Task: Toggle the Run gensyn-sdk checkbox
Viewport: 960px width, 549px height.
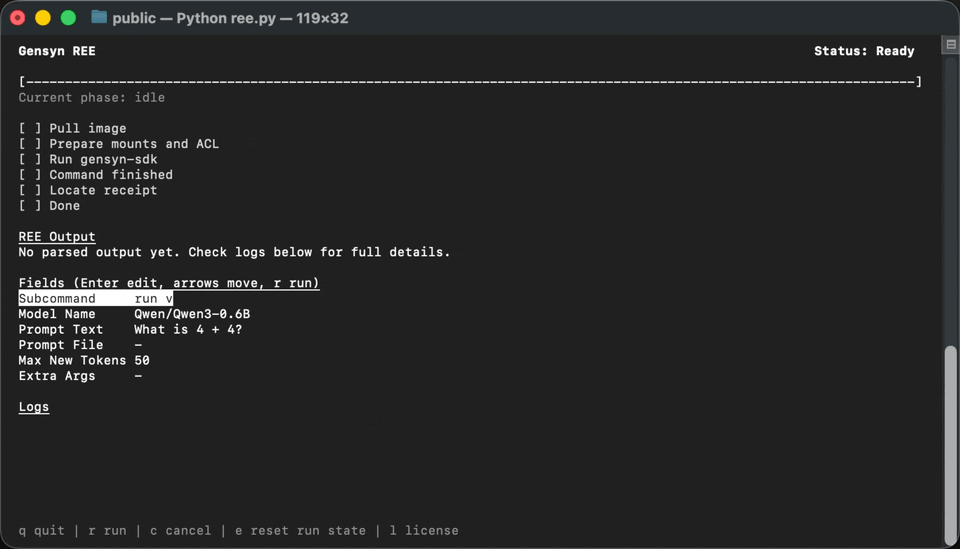Action: [31, 159]
